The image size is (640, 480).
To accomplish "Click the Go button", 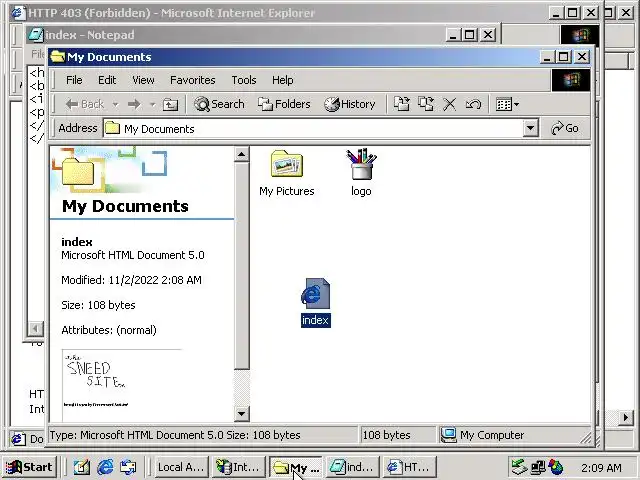I will 565,128.
